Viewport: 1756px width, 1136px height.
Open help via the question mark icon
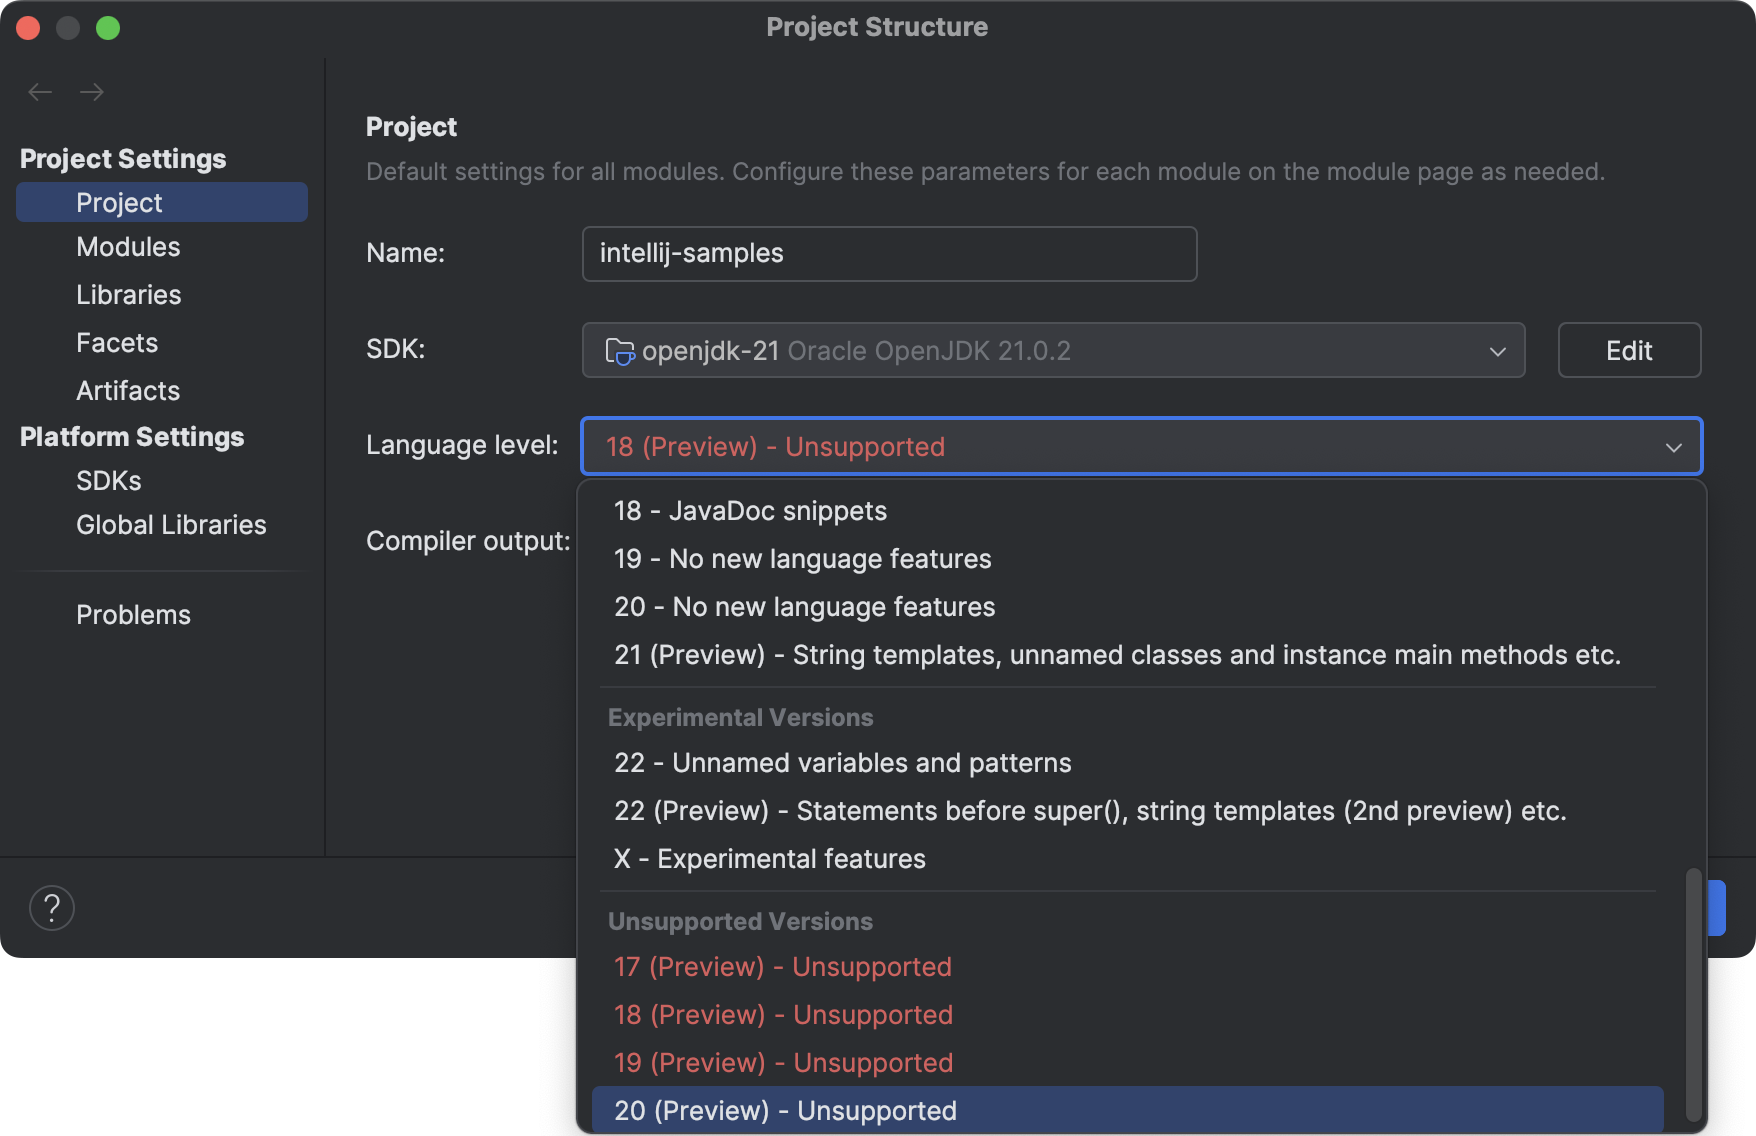pos(51,907)
